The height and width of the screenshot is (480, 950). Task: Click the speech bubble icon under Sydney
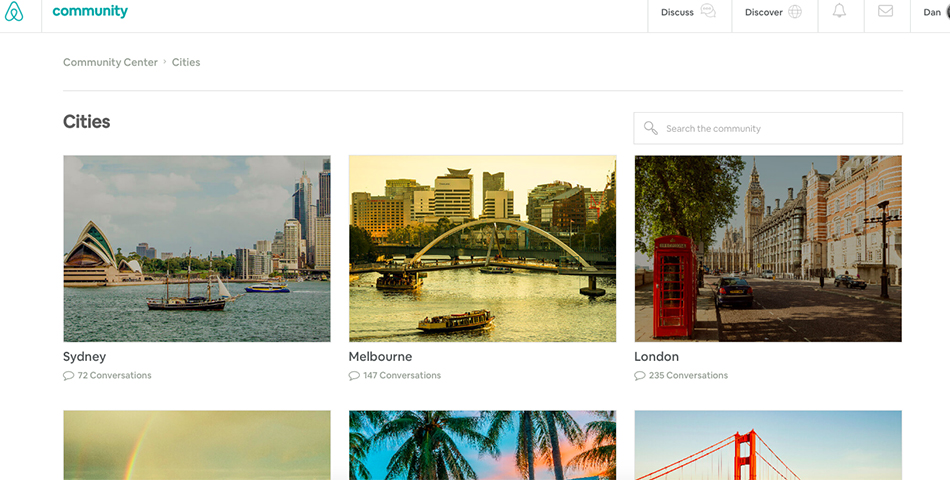click(68, 376)
